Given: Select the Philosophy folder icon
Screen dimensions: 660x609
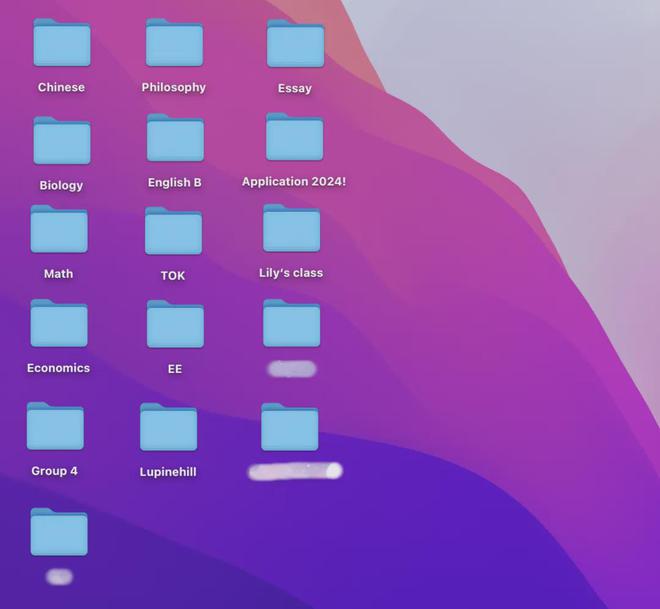Looking at the screenshot, I should pyautogui.click(x=174, y=43).
